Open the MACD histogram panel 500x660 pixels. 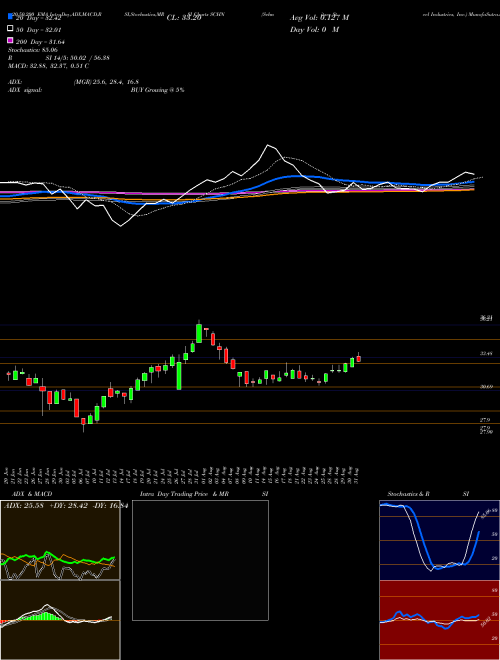click(x=60, y=620)
